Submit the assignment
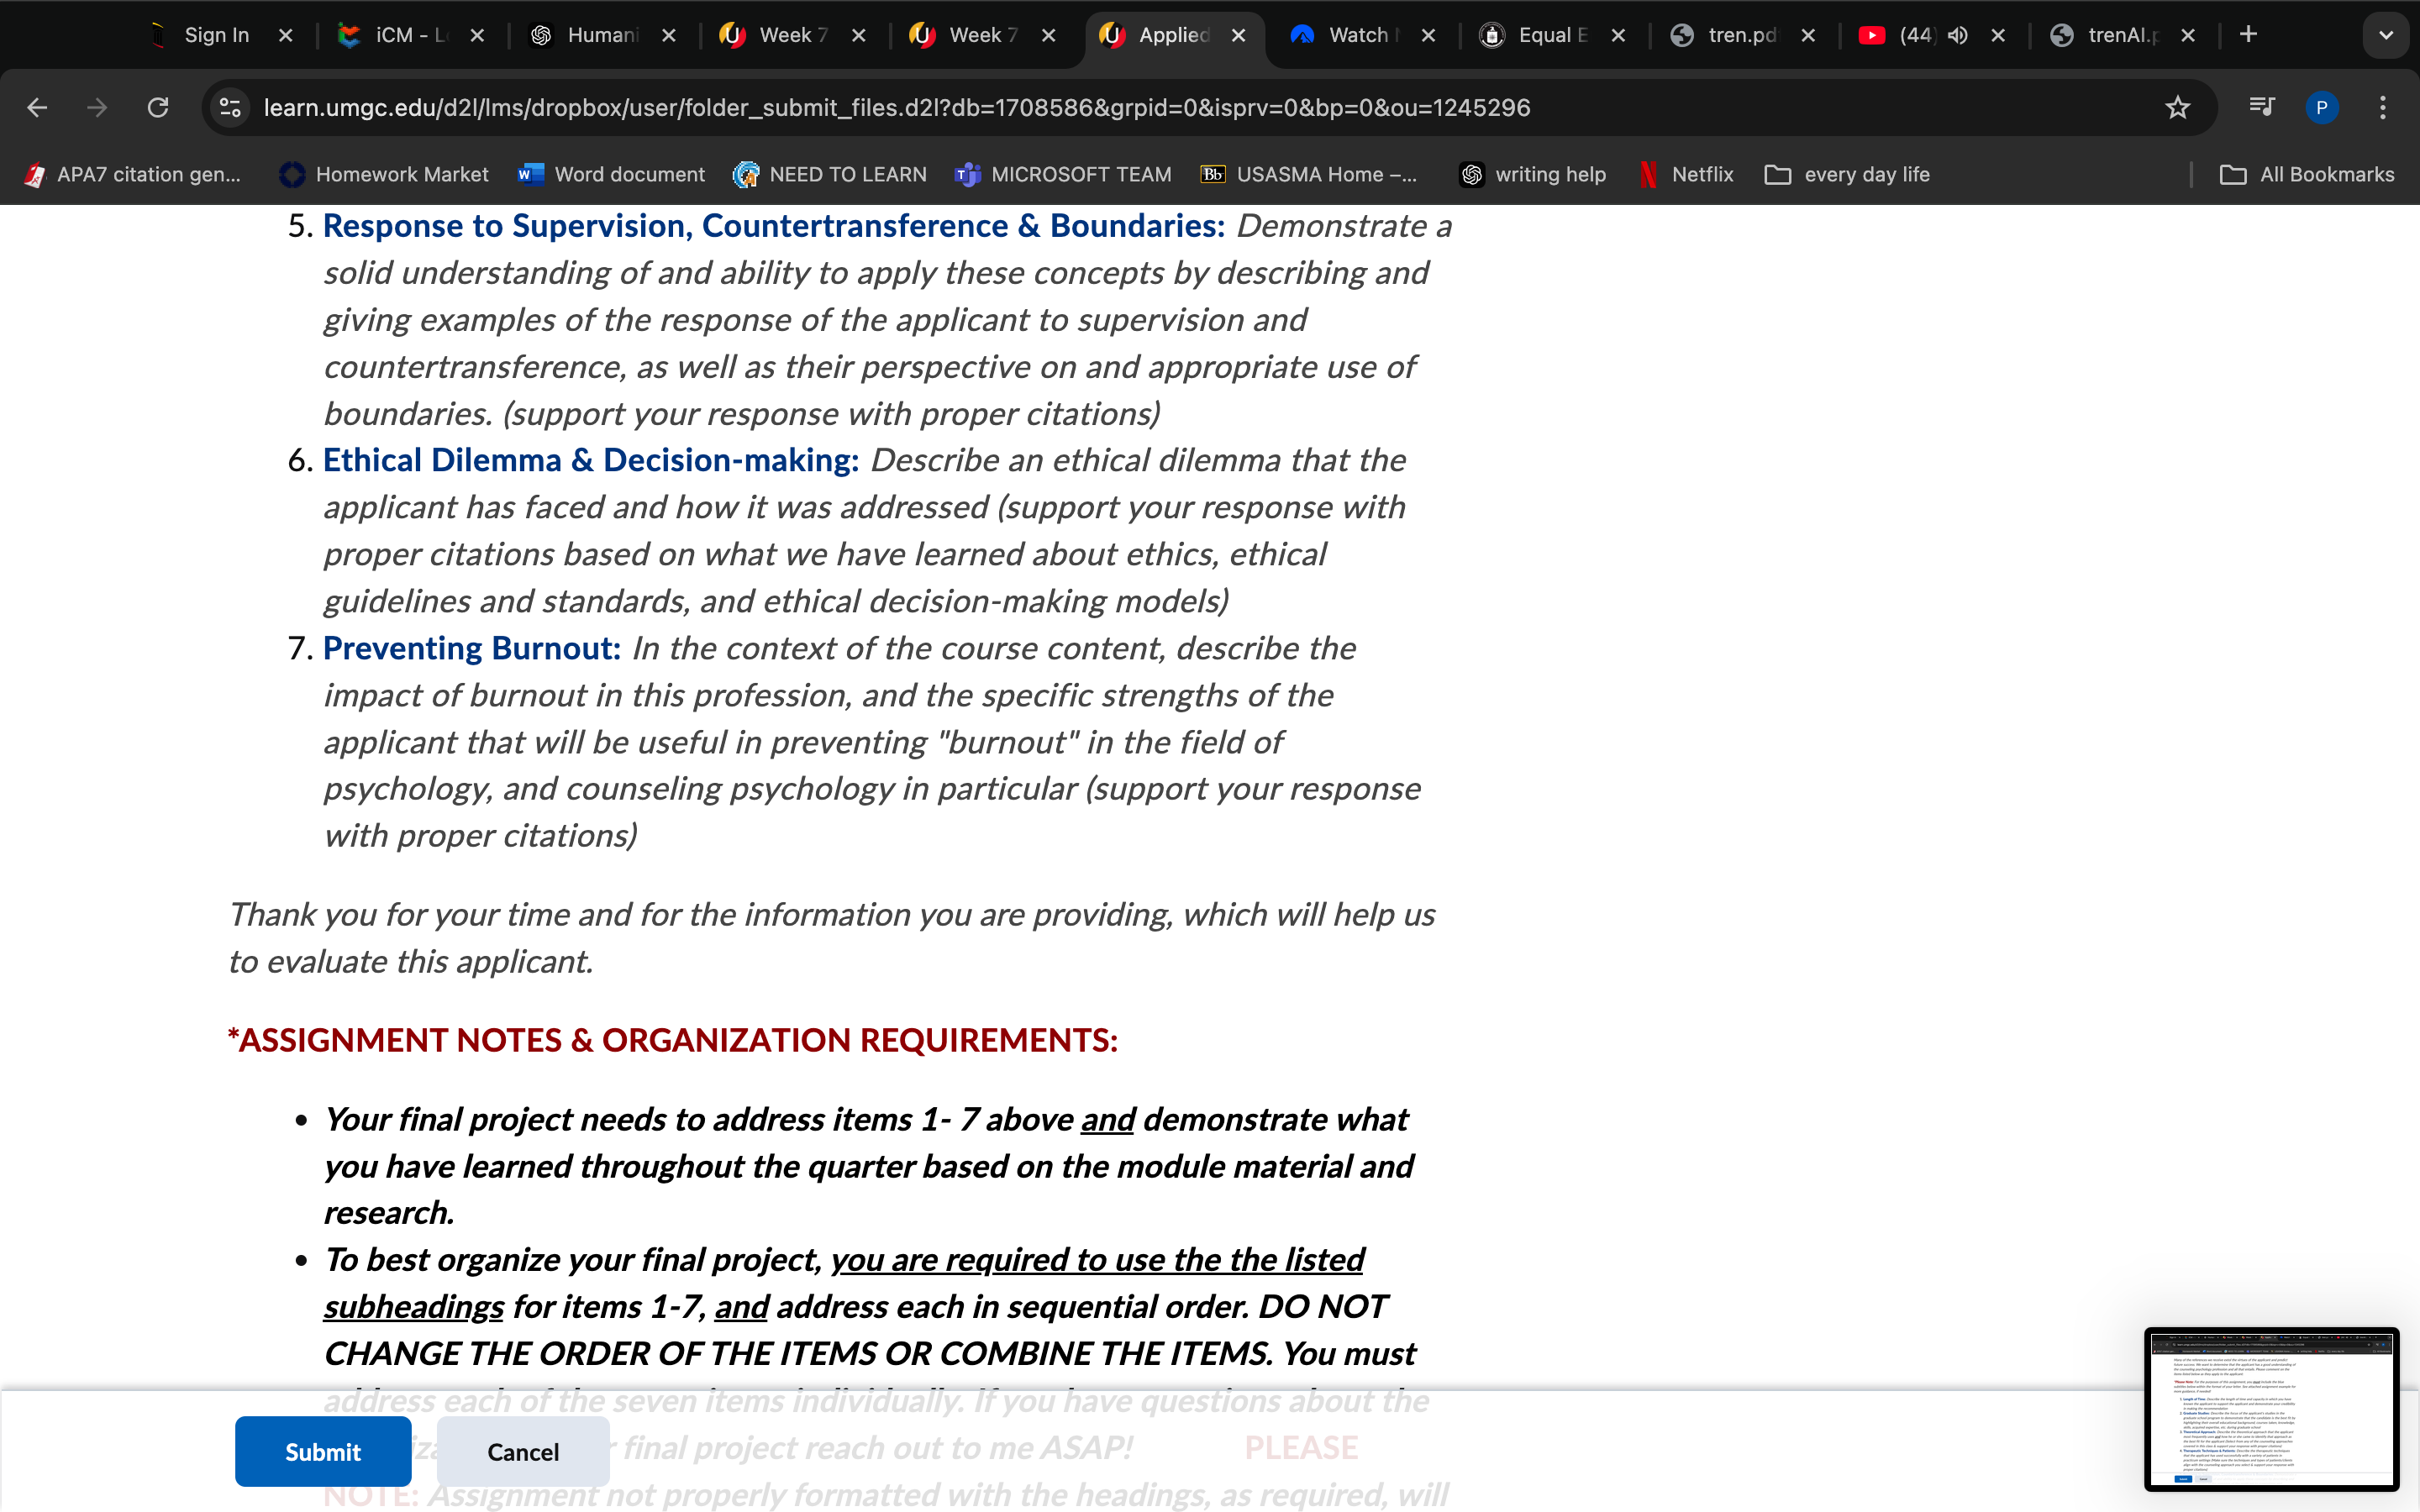The width and height of the screenshot is (2420, 1512). pos(323,1451)
